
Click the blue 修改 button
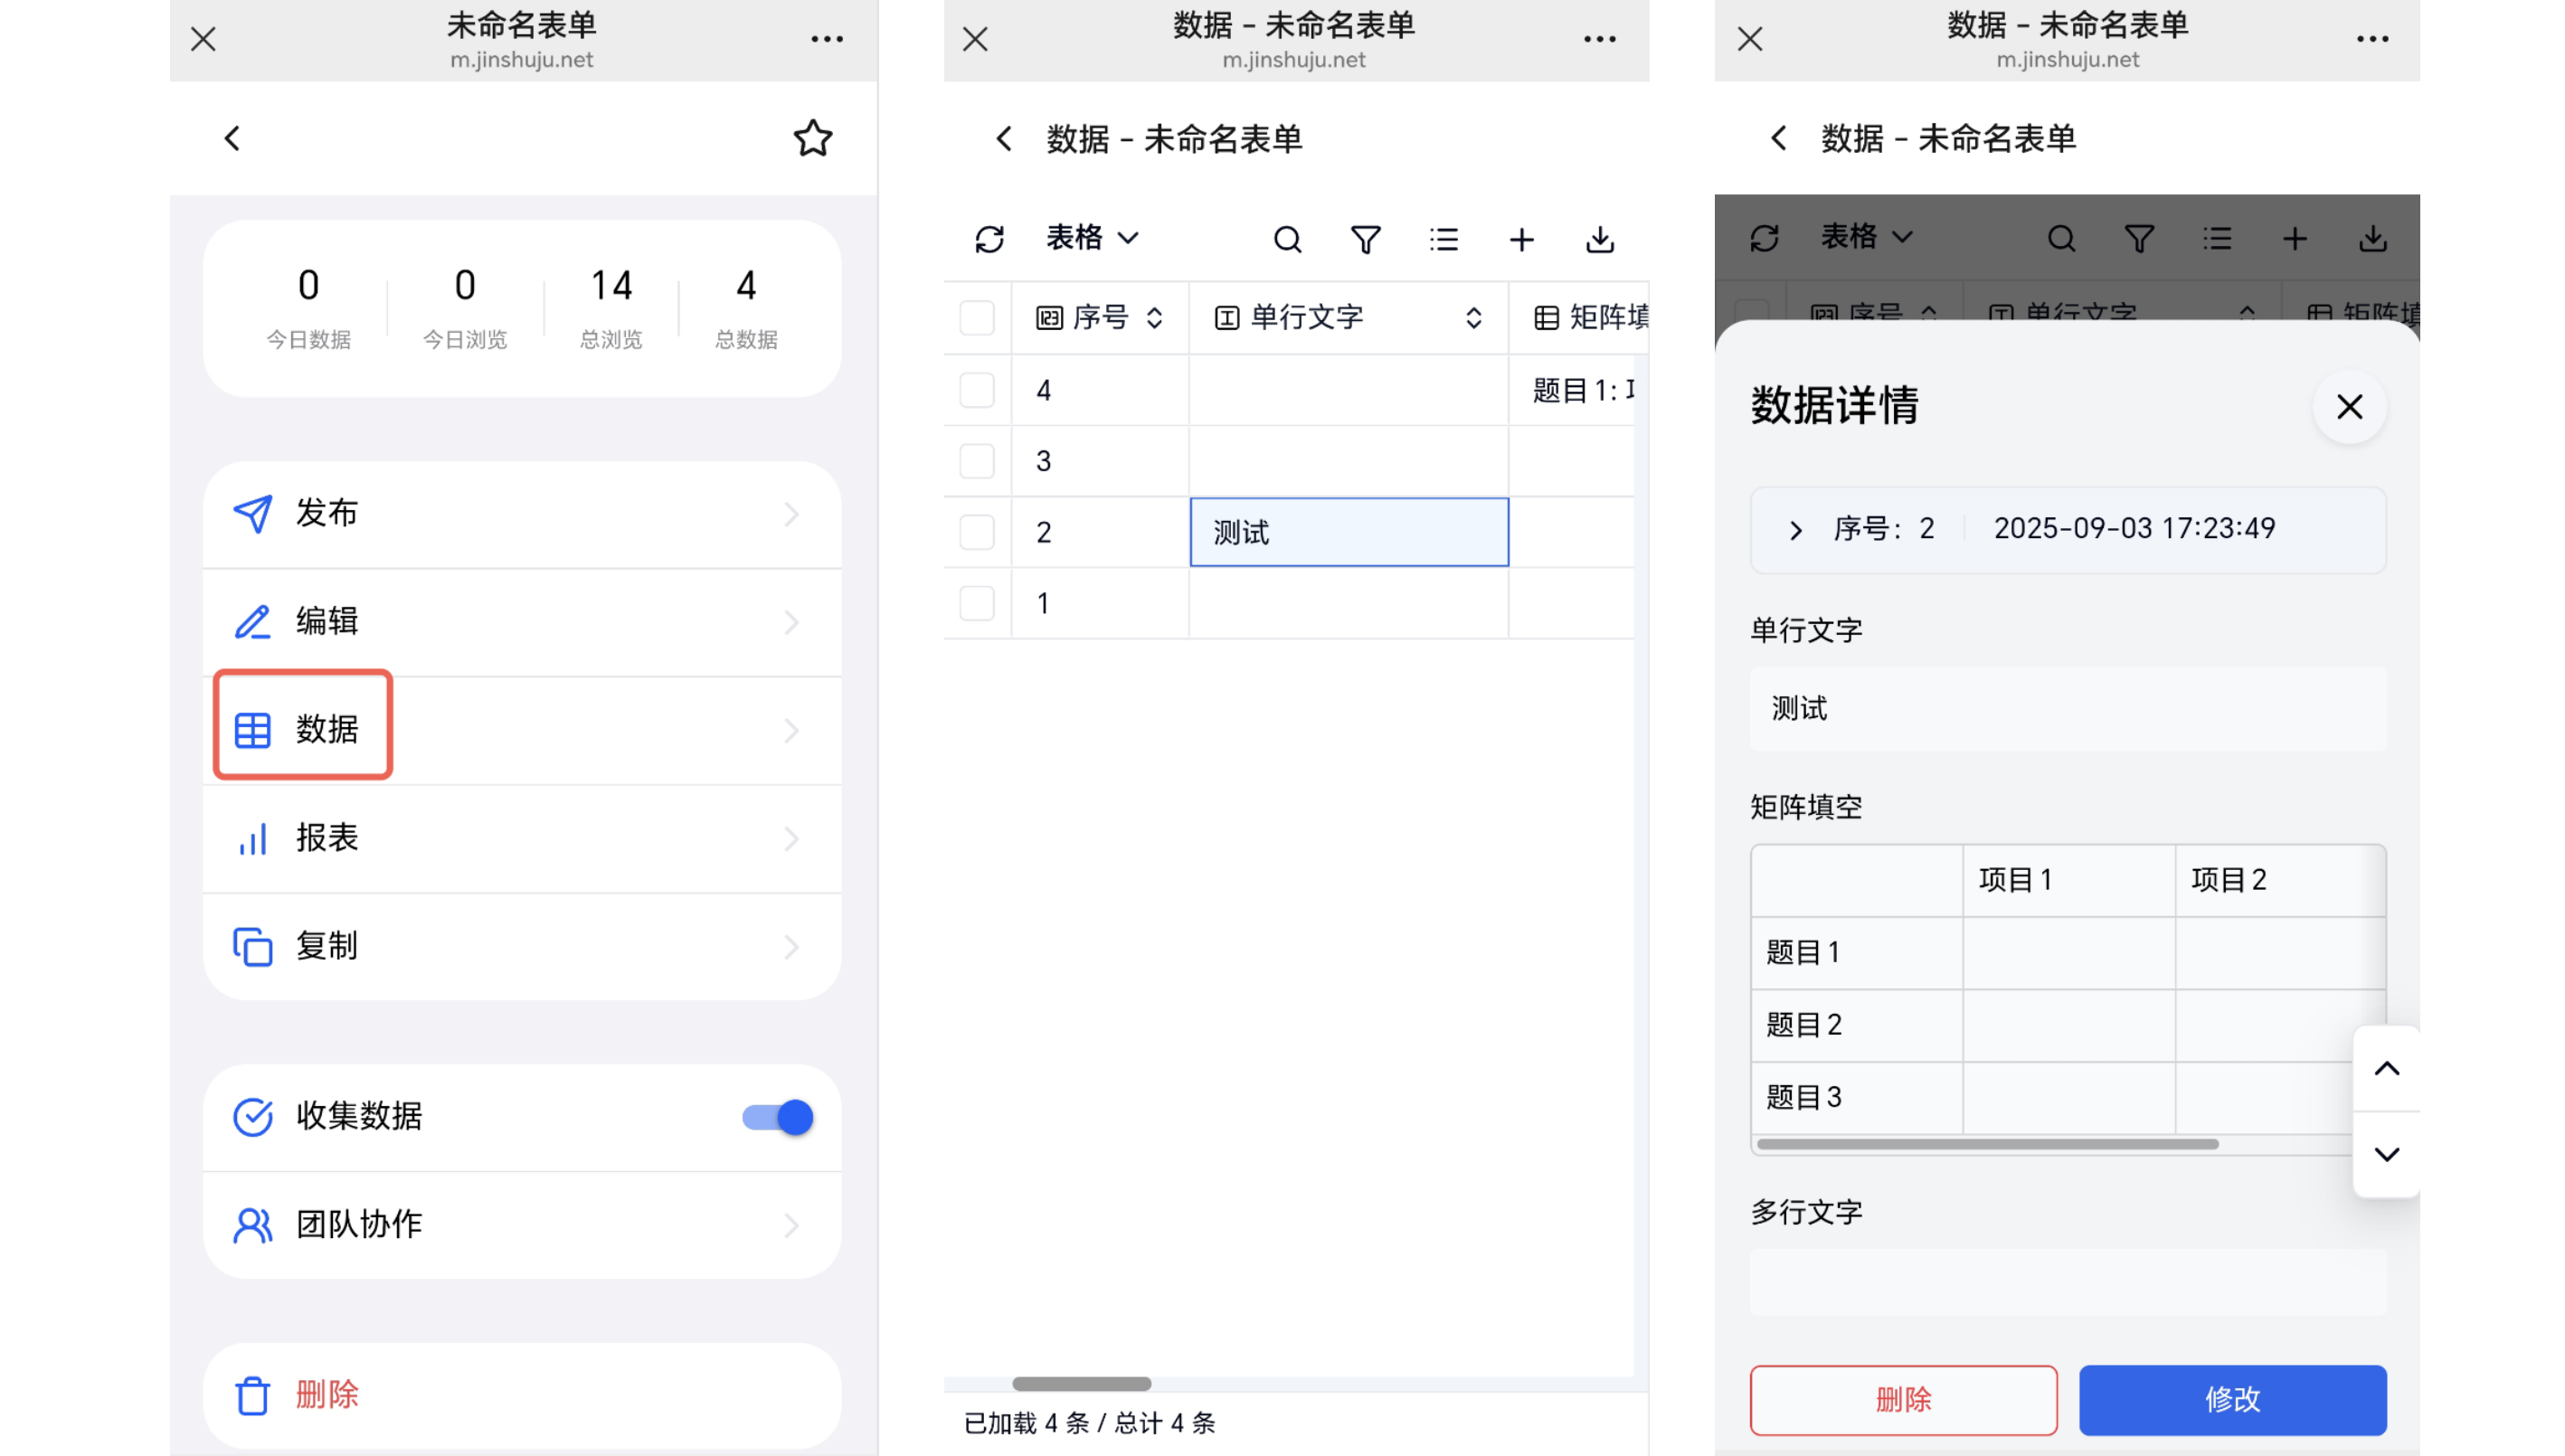click(2232, 1399)
